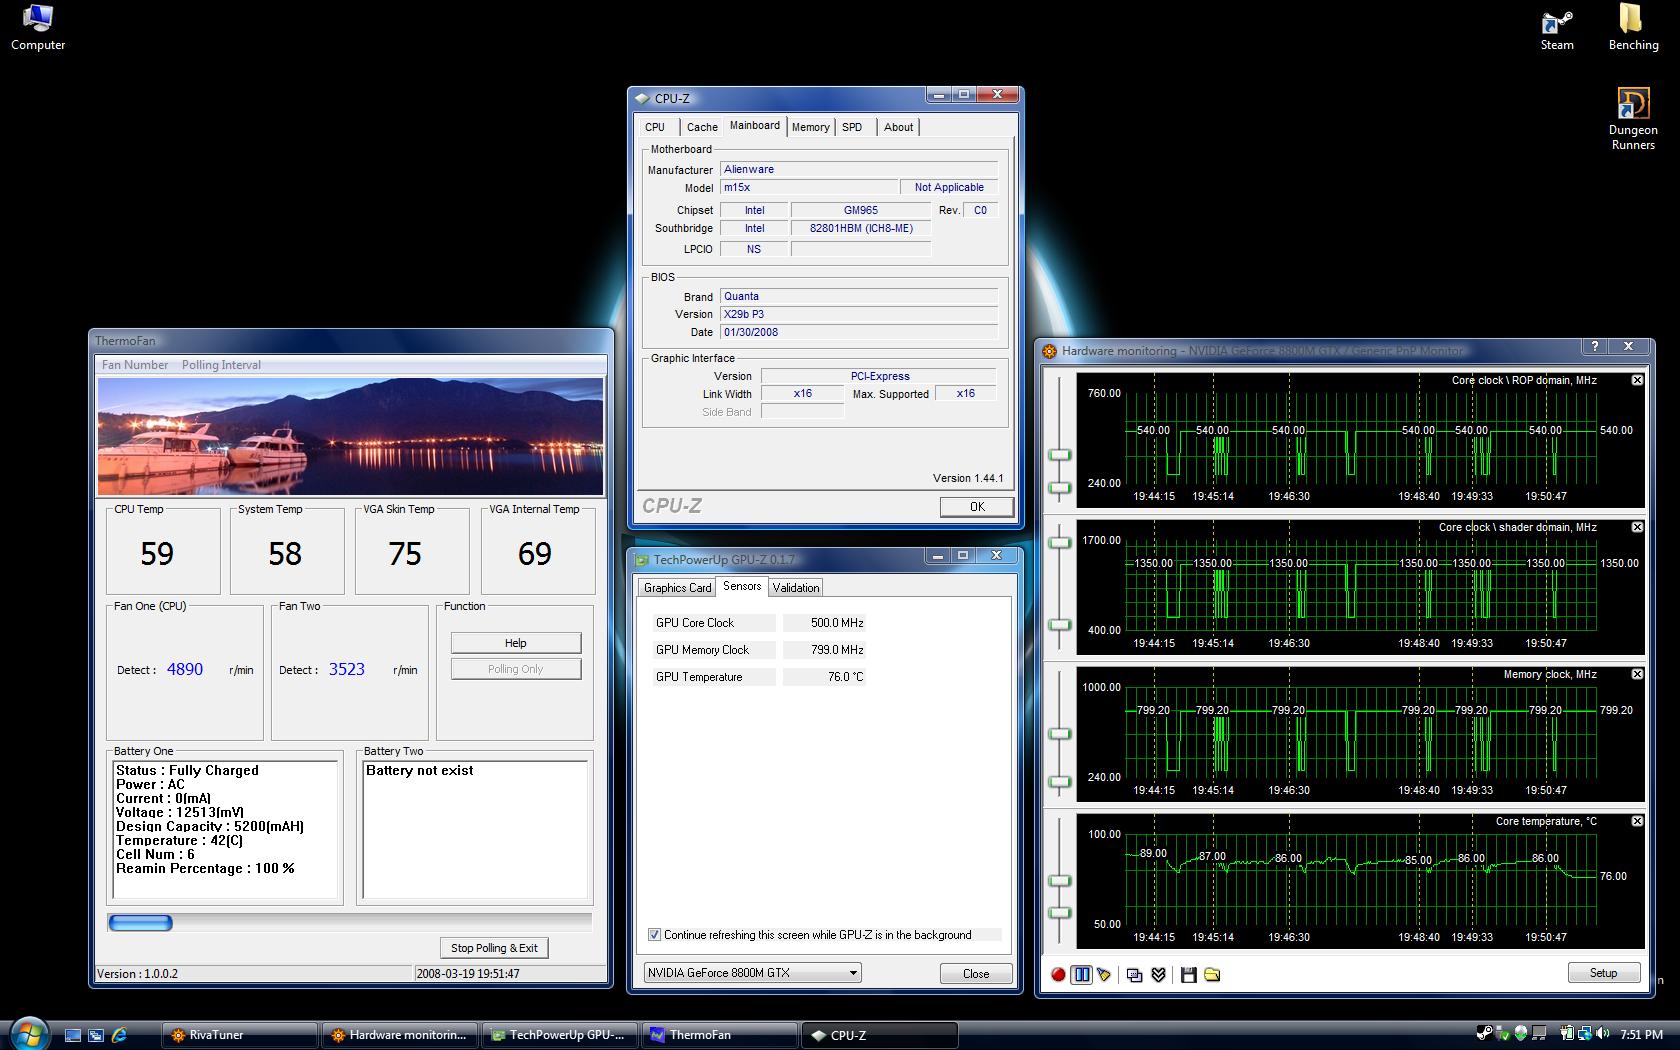Click the GPU Core Clock value 500.0 MHz
Viewport: 1680px width, 1050px height.
(823, 623)
